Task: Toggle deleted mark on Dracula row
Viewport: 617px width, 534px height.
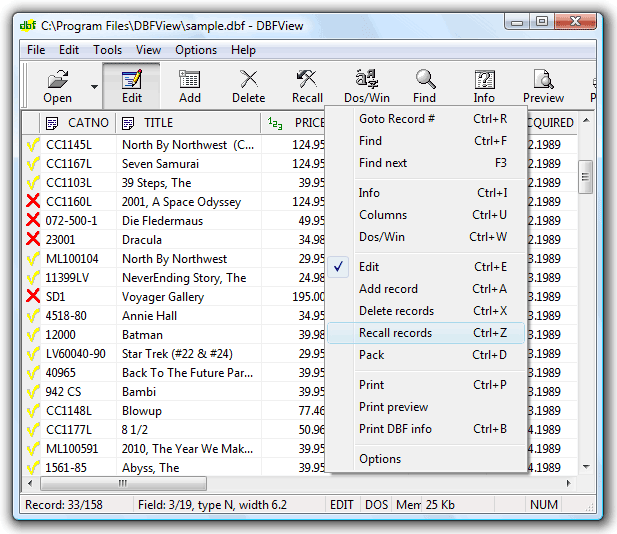Action: click(33, 240)
